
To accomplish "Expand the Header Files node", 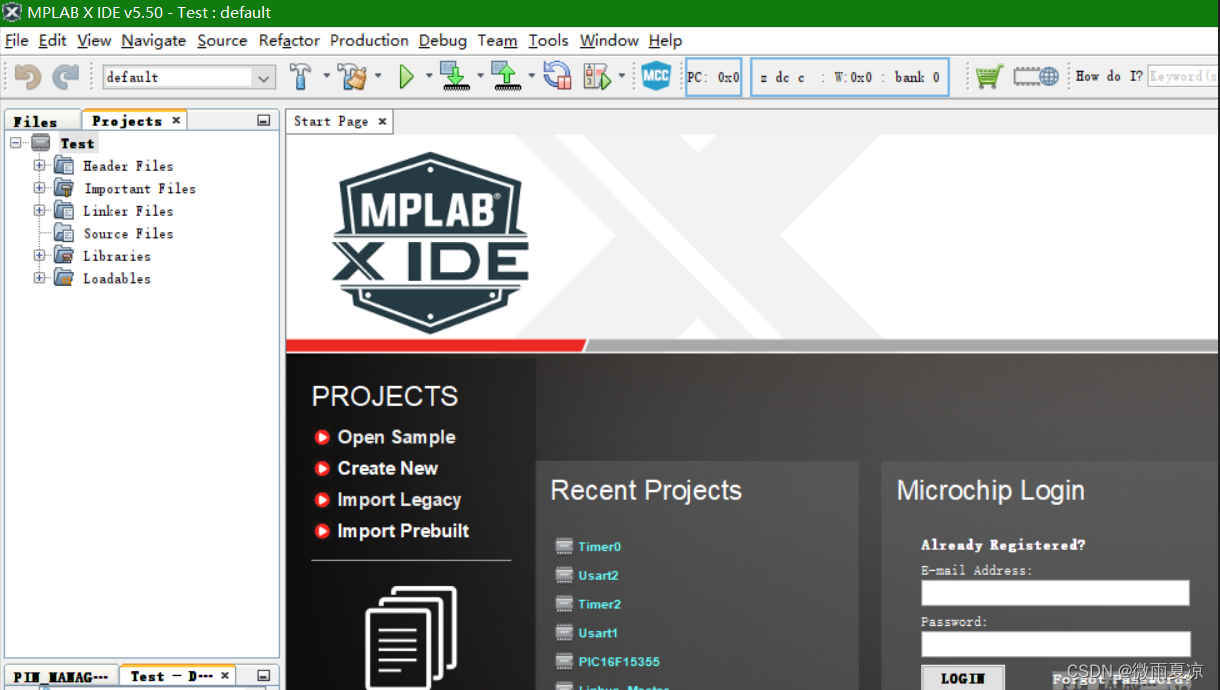I will 39,166.
